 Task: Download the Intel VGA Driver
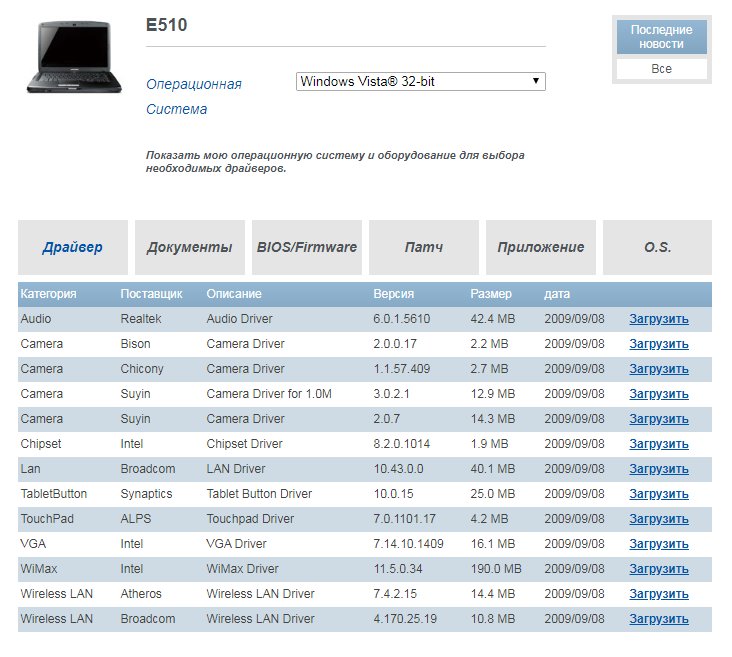pos(659,544)
